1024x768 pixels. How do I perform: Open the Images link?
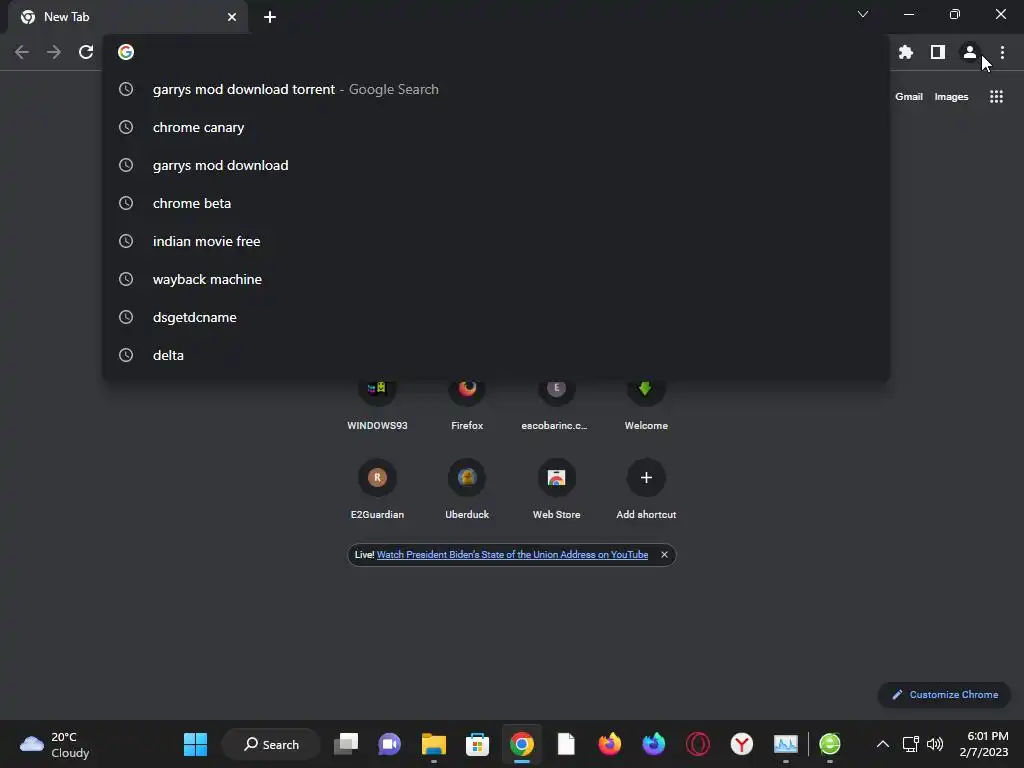coord(951,97)
